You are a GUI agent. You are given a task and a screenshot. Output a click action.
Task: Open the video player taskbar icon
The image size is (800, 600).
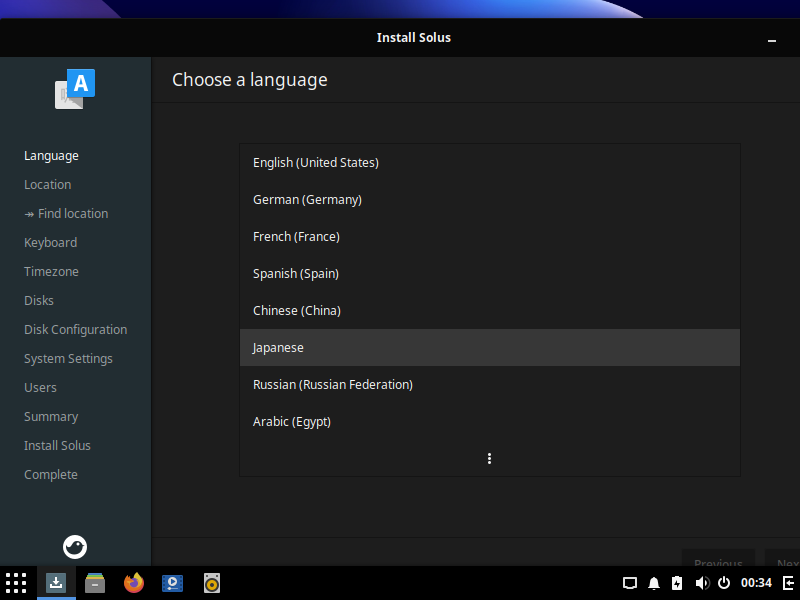click(172, 583)
